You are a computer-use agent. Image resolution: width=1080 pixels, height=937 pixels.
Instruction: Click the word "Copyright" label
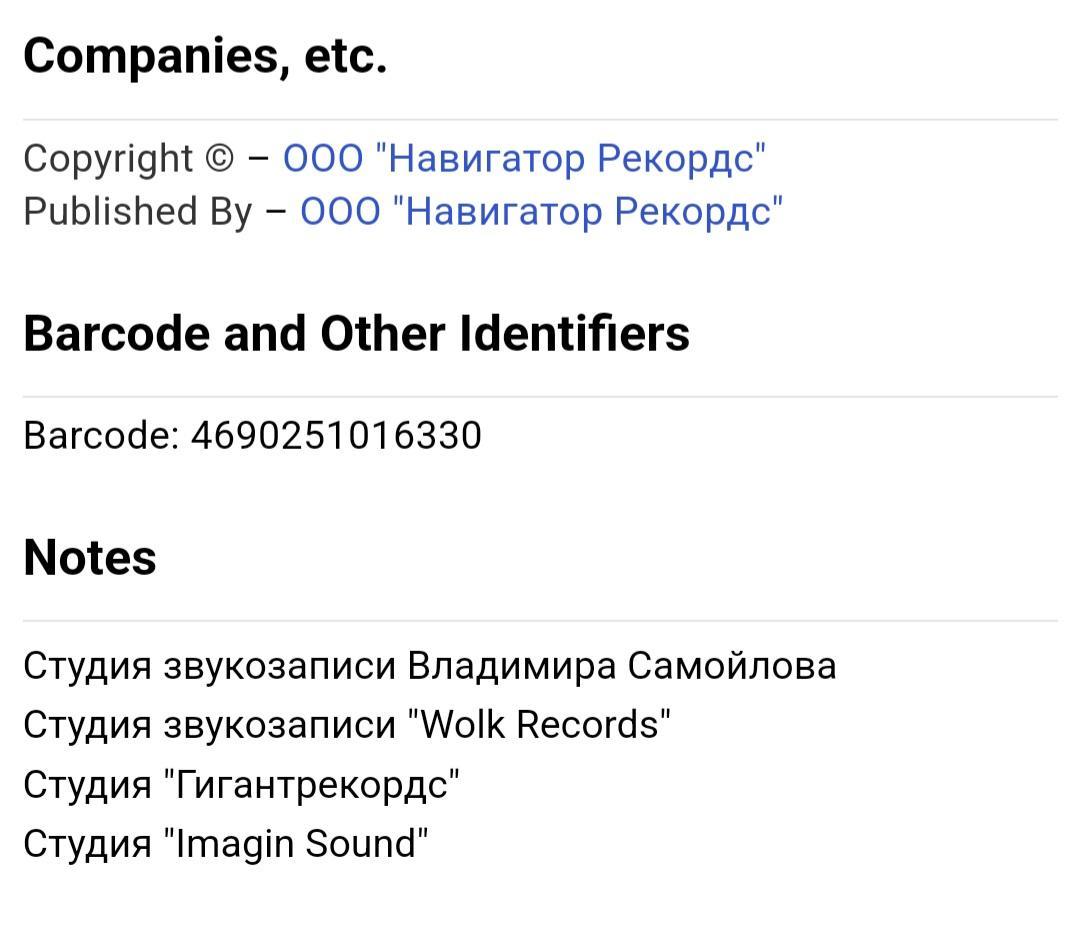[x=108, y=158]
